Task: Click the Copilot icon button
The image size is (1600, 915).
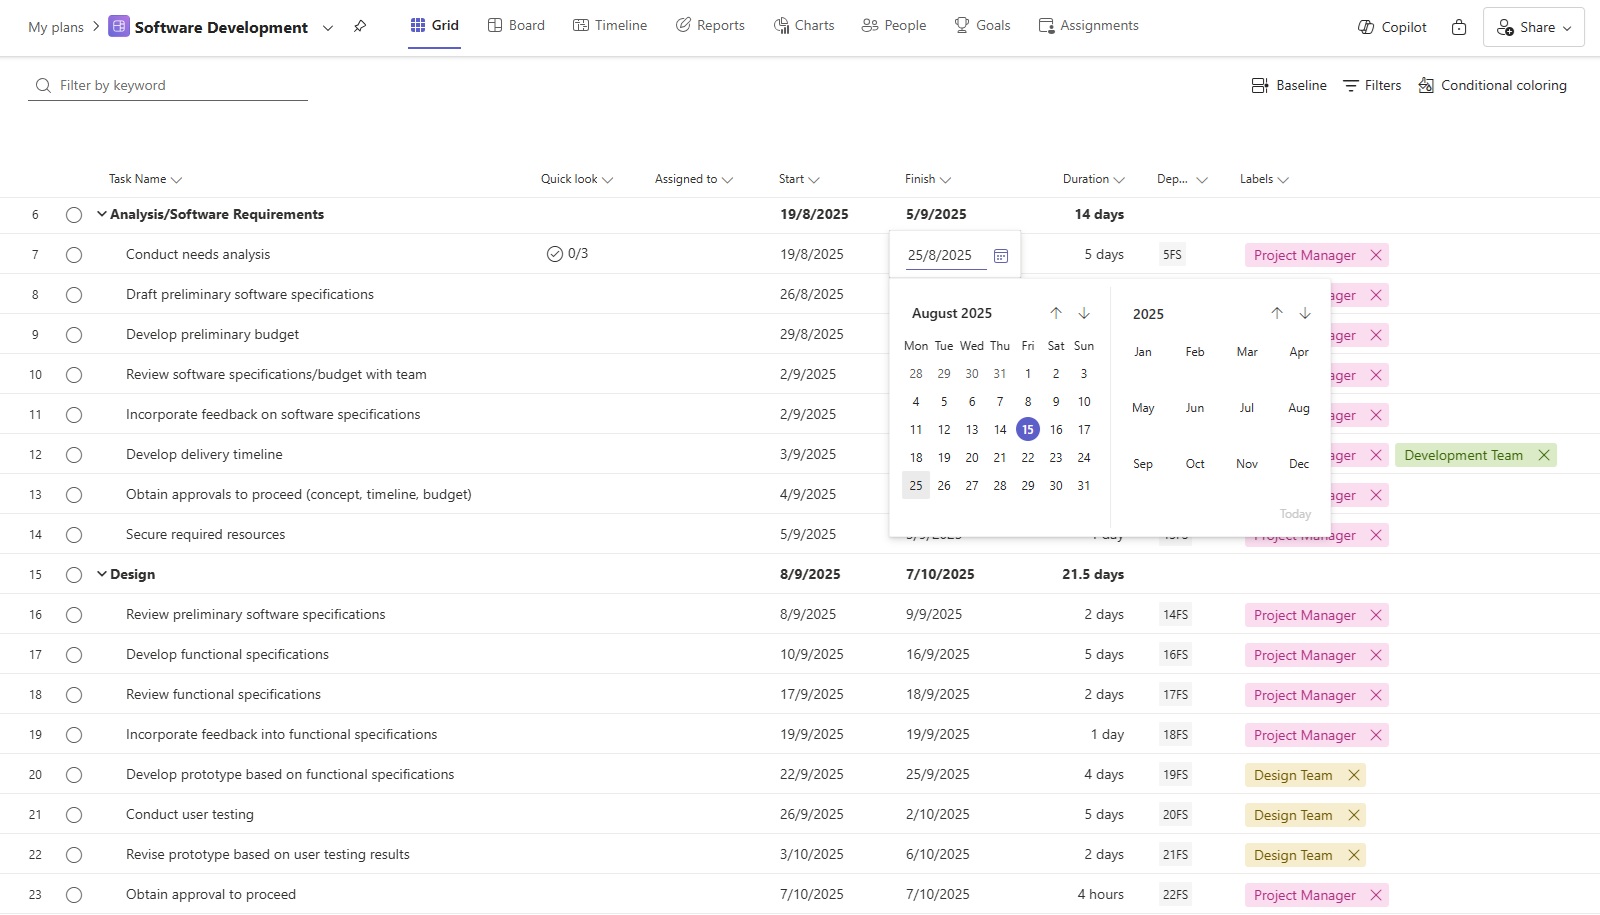Action: tap(1392, 27)
